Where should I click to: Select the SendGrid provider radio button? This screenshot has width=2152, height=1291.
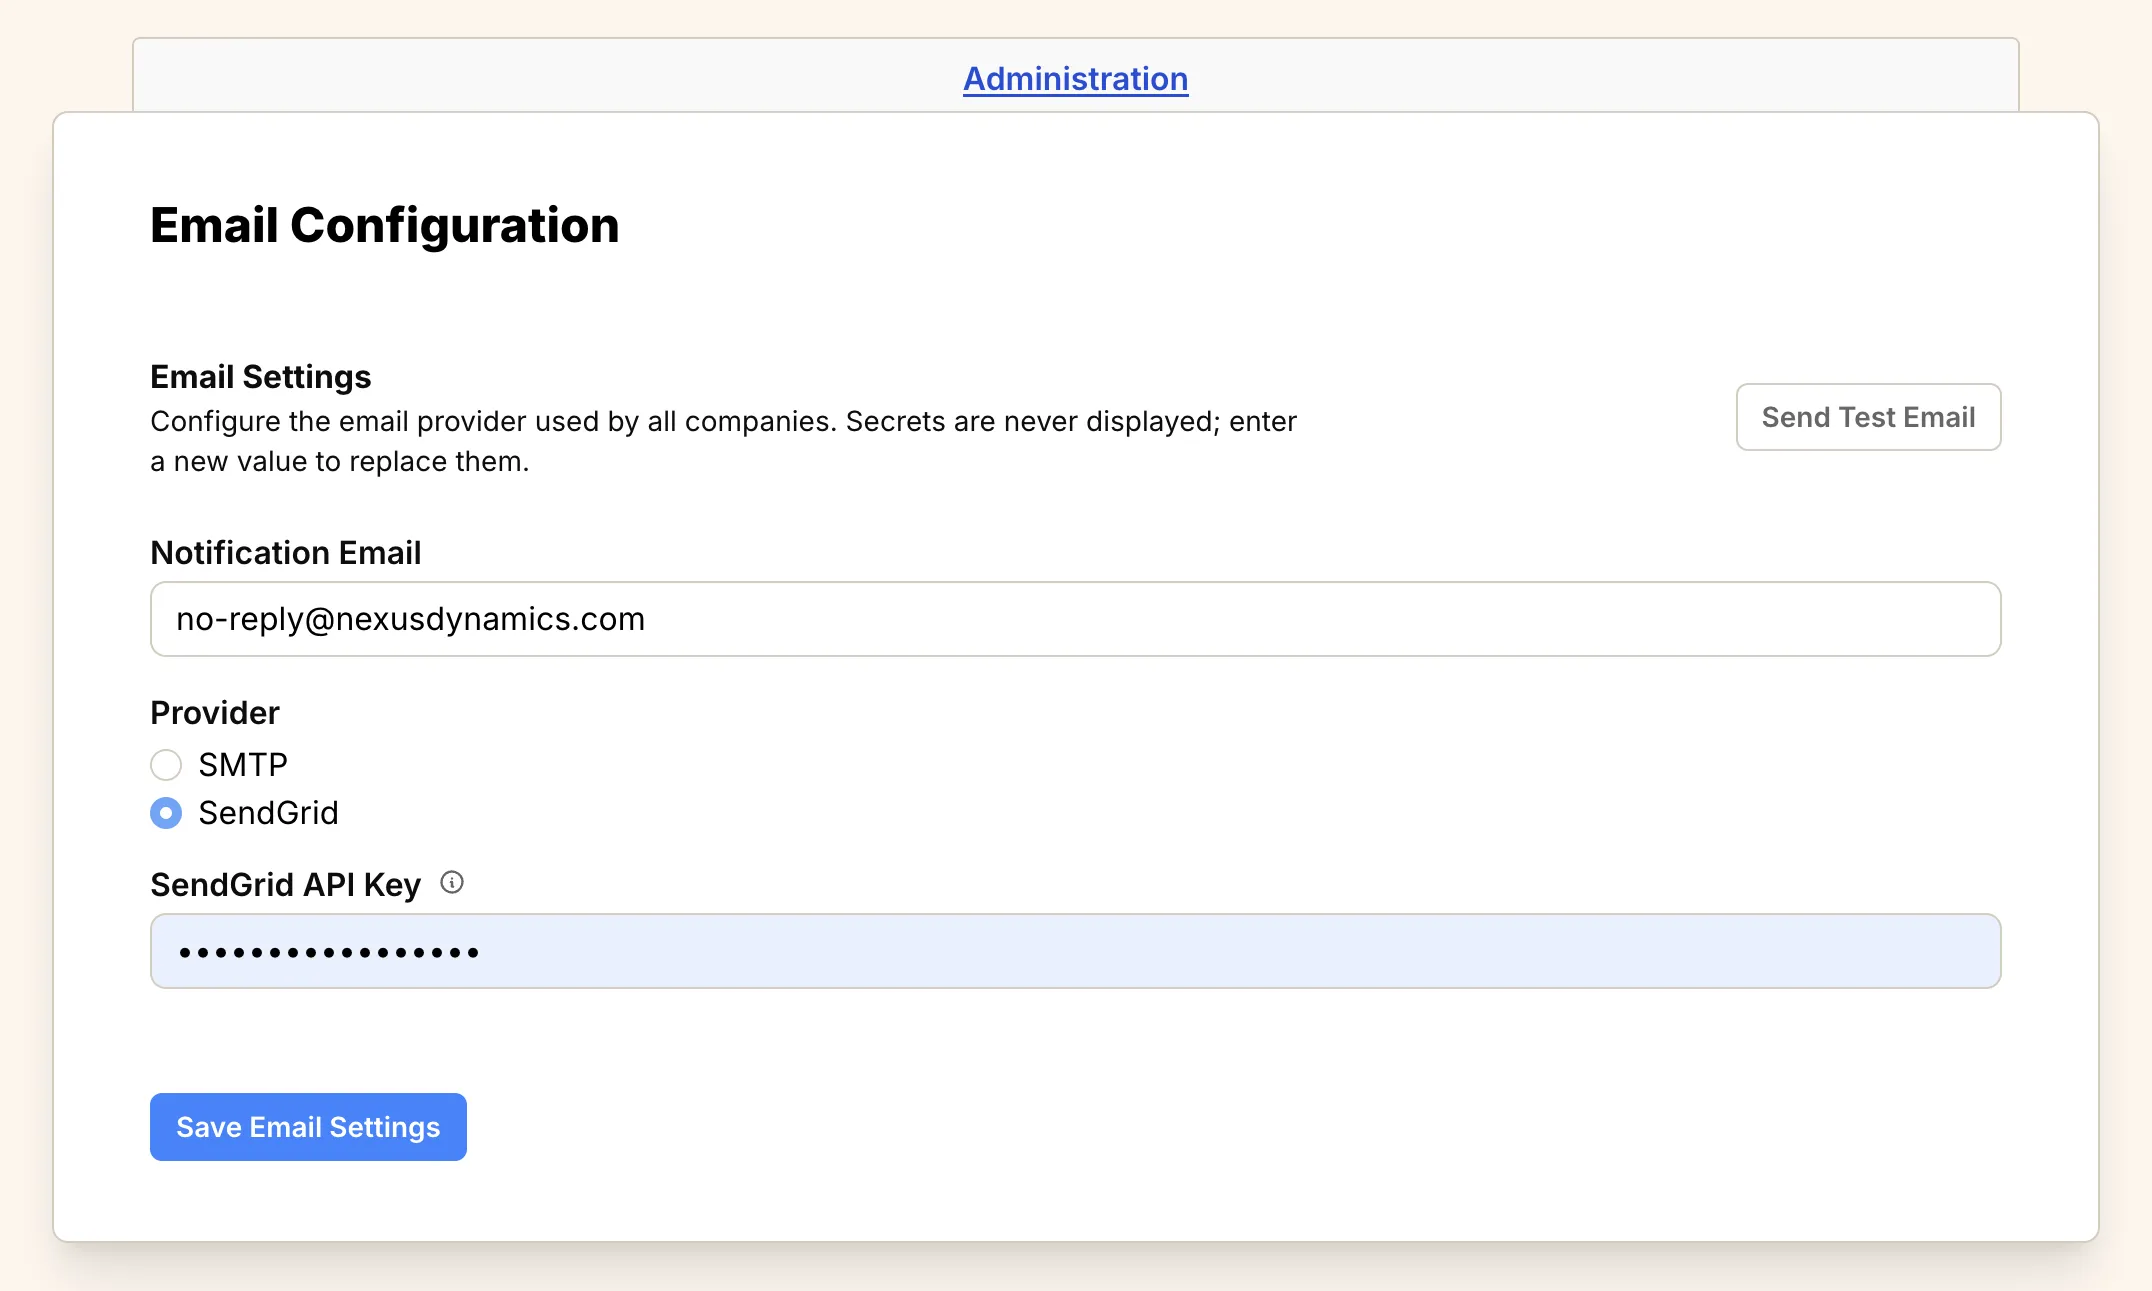pyautogui.click(x=166, y=813)
